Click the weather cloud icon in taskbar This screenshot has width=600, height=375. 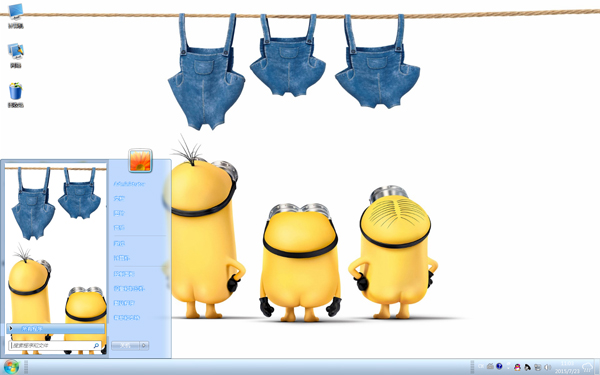pyautogui.click(x=587, y=367)
